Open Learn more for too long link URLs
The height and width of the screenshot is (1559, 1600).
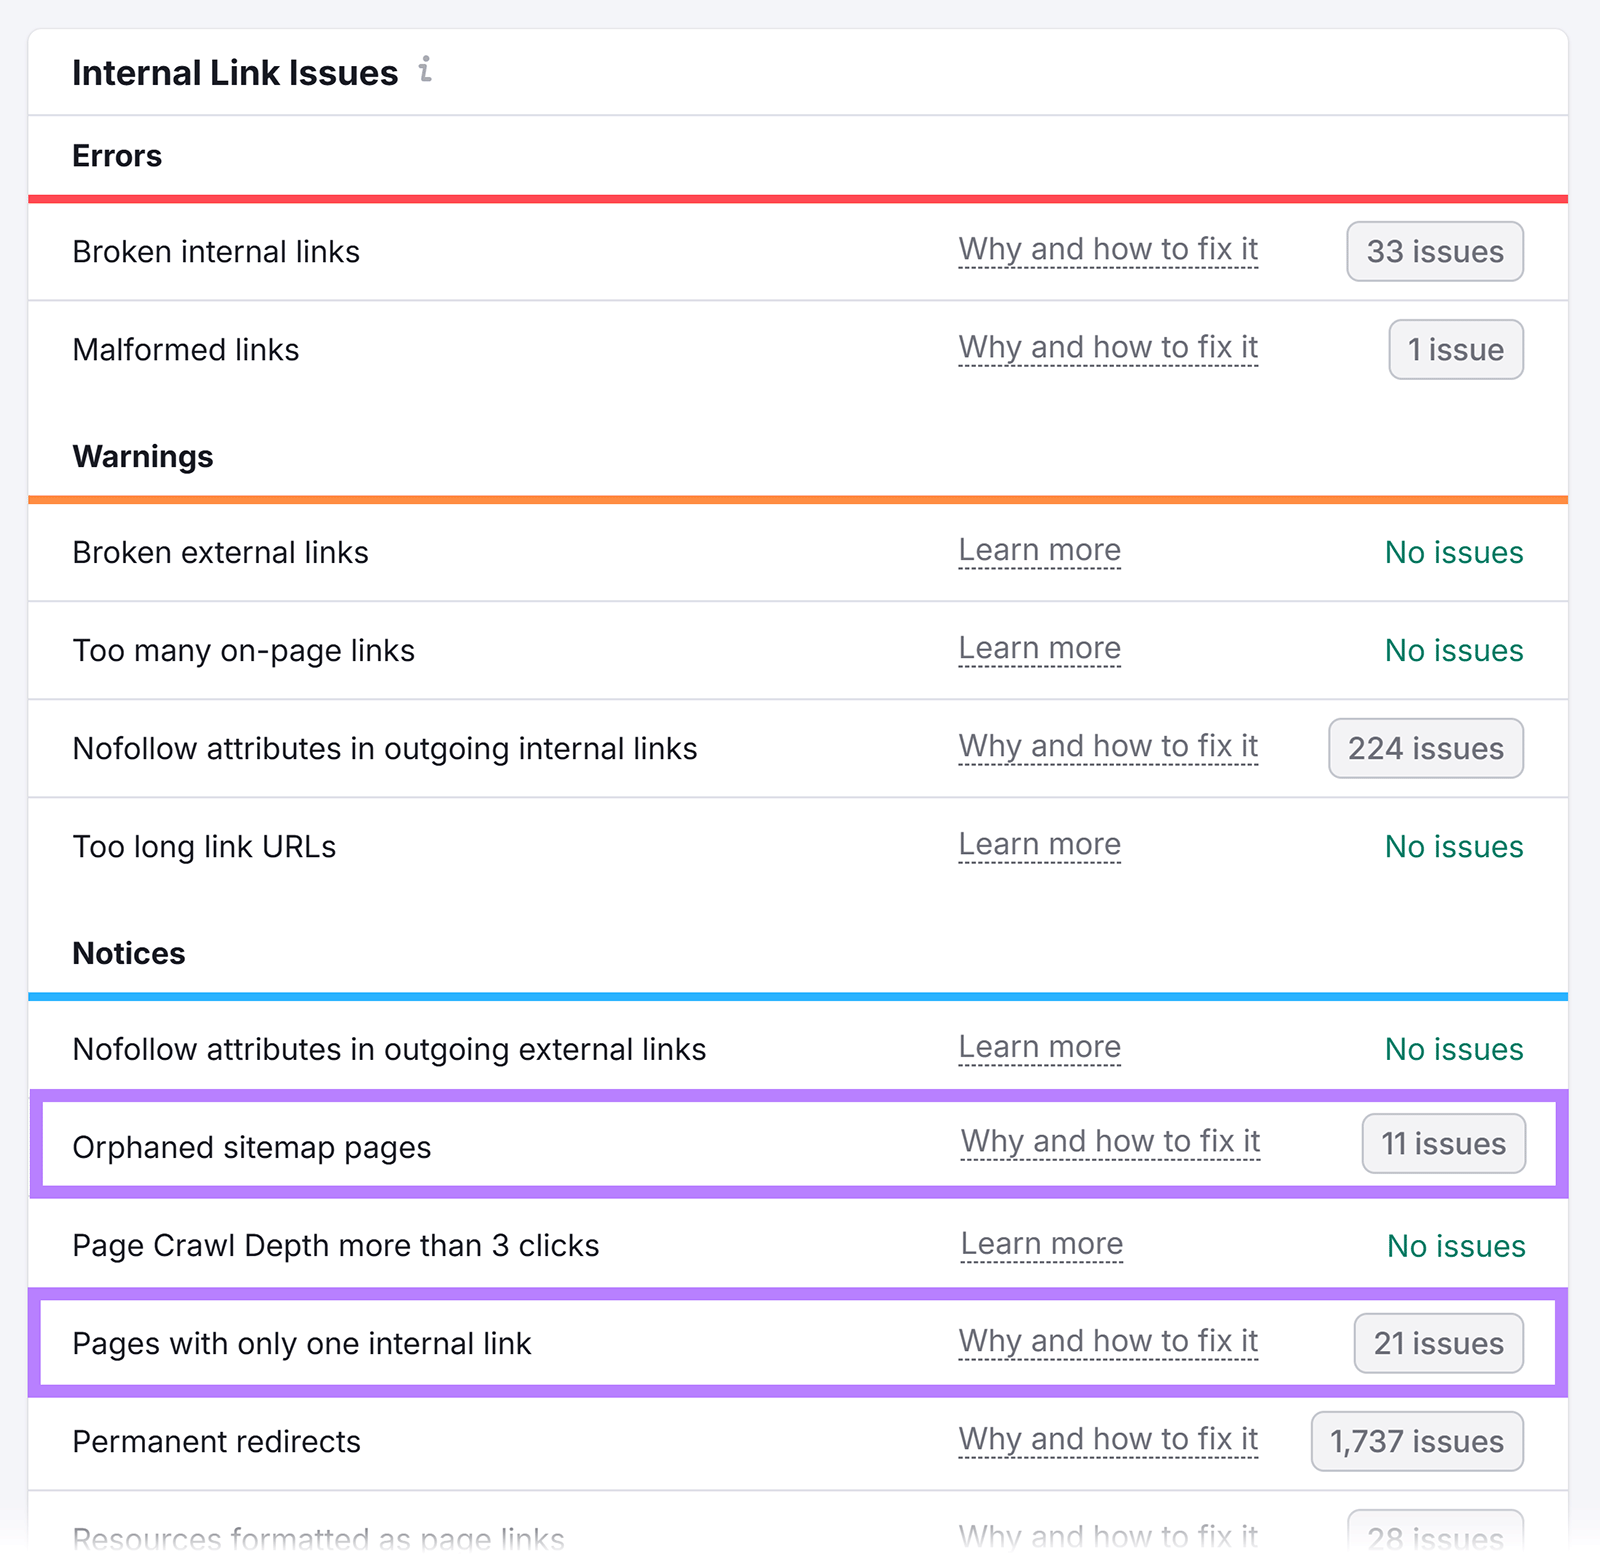1039,844
